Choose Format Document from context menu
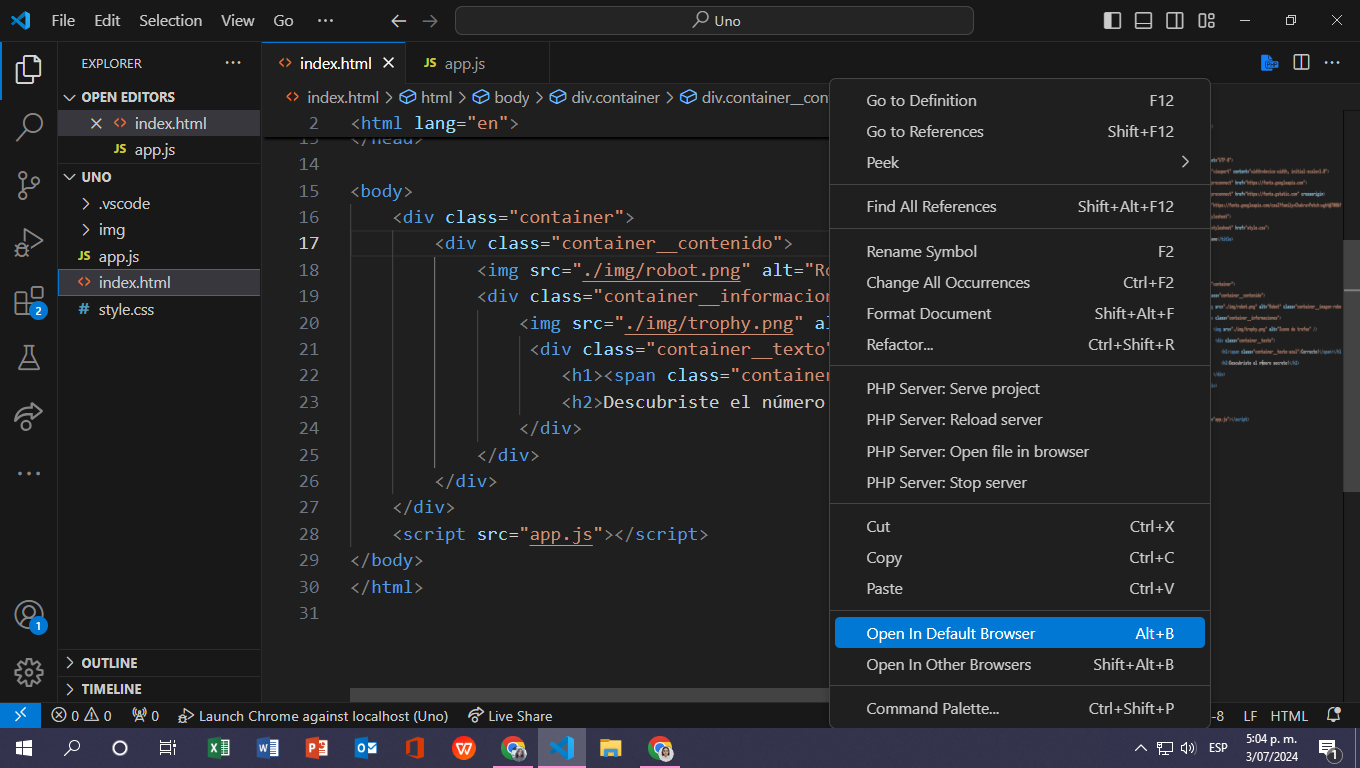The image size is (1360, 768). (1020, 313)
